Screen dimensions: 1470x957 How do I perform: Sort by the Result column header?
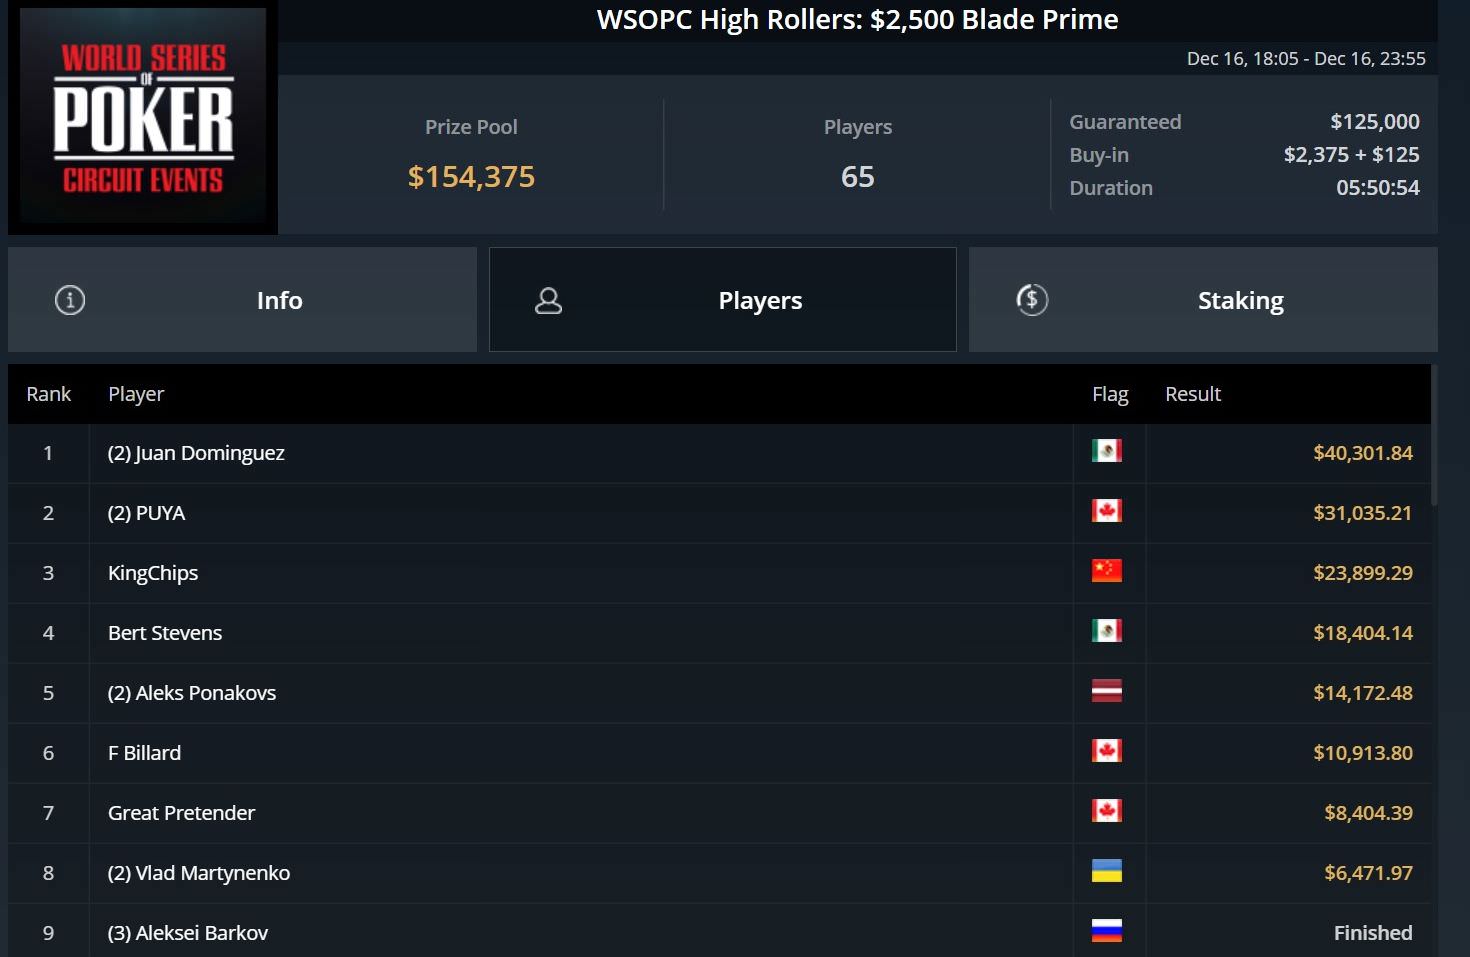point(1192,394)
